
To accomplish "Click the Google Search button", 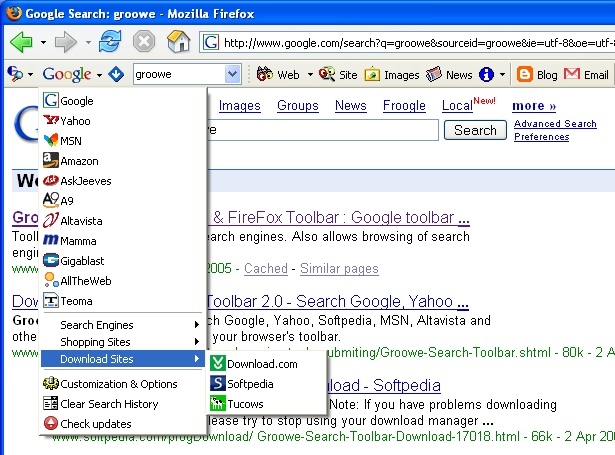I will click(x=475, y=130).
